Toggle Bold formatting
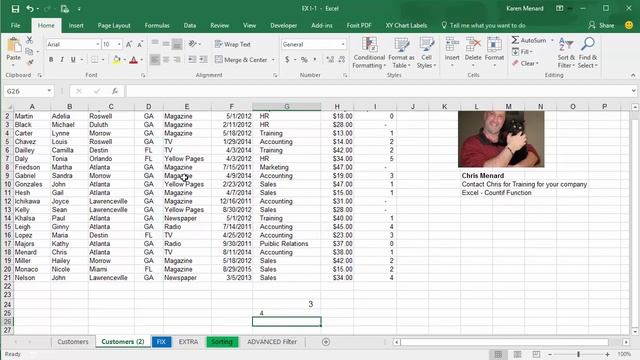640x360 pixels. coord(51,60)
